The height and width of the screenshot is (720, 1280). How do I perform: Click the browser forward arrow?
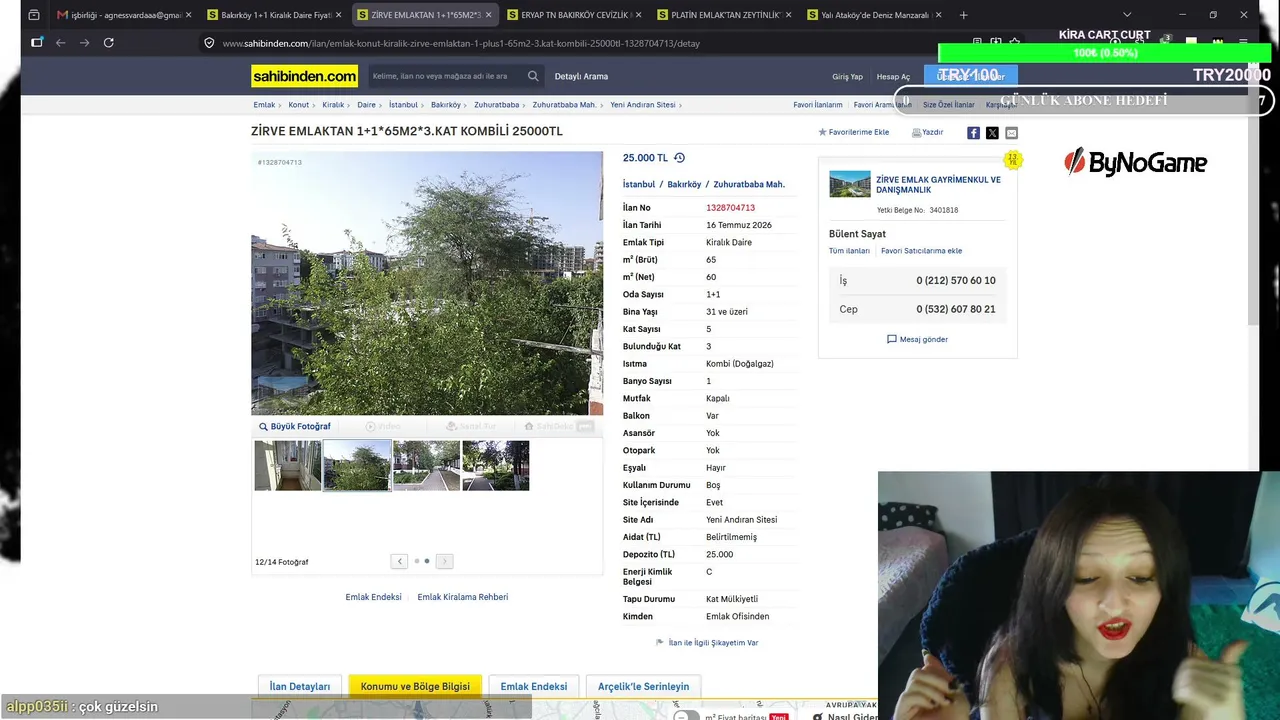point(84,43)
